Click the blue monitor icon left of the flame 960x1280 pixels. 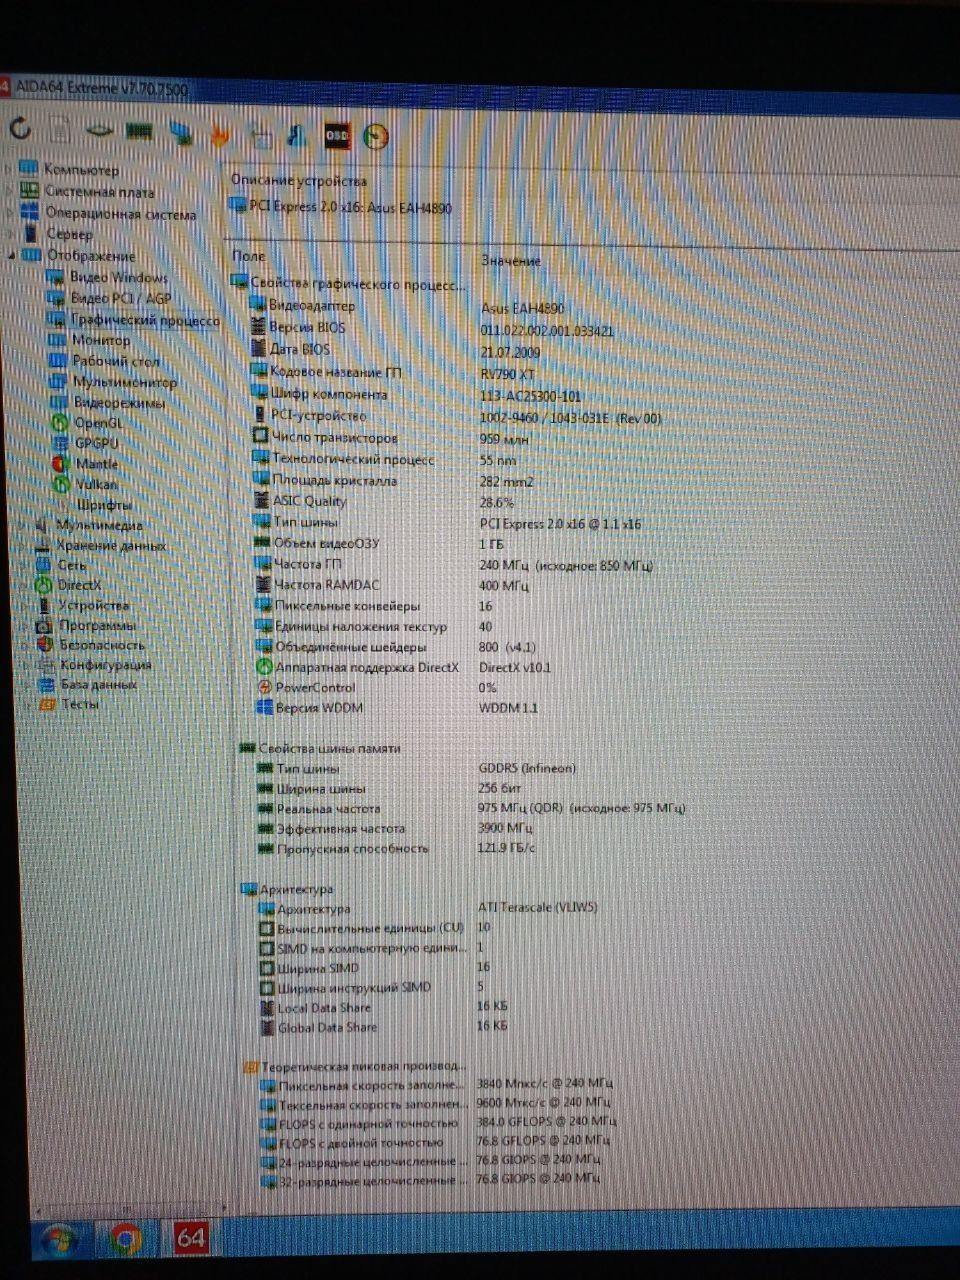pyautogui.click(x=181, y=133)
